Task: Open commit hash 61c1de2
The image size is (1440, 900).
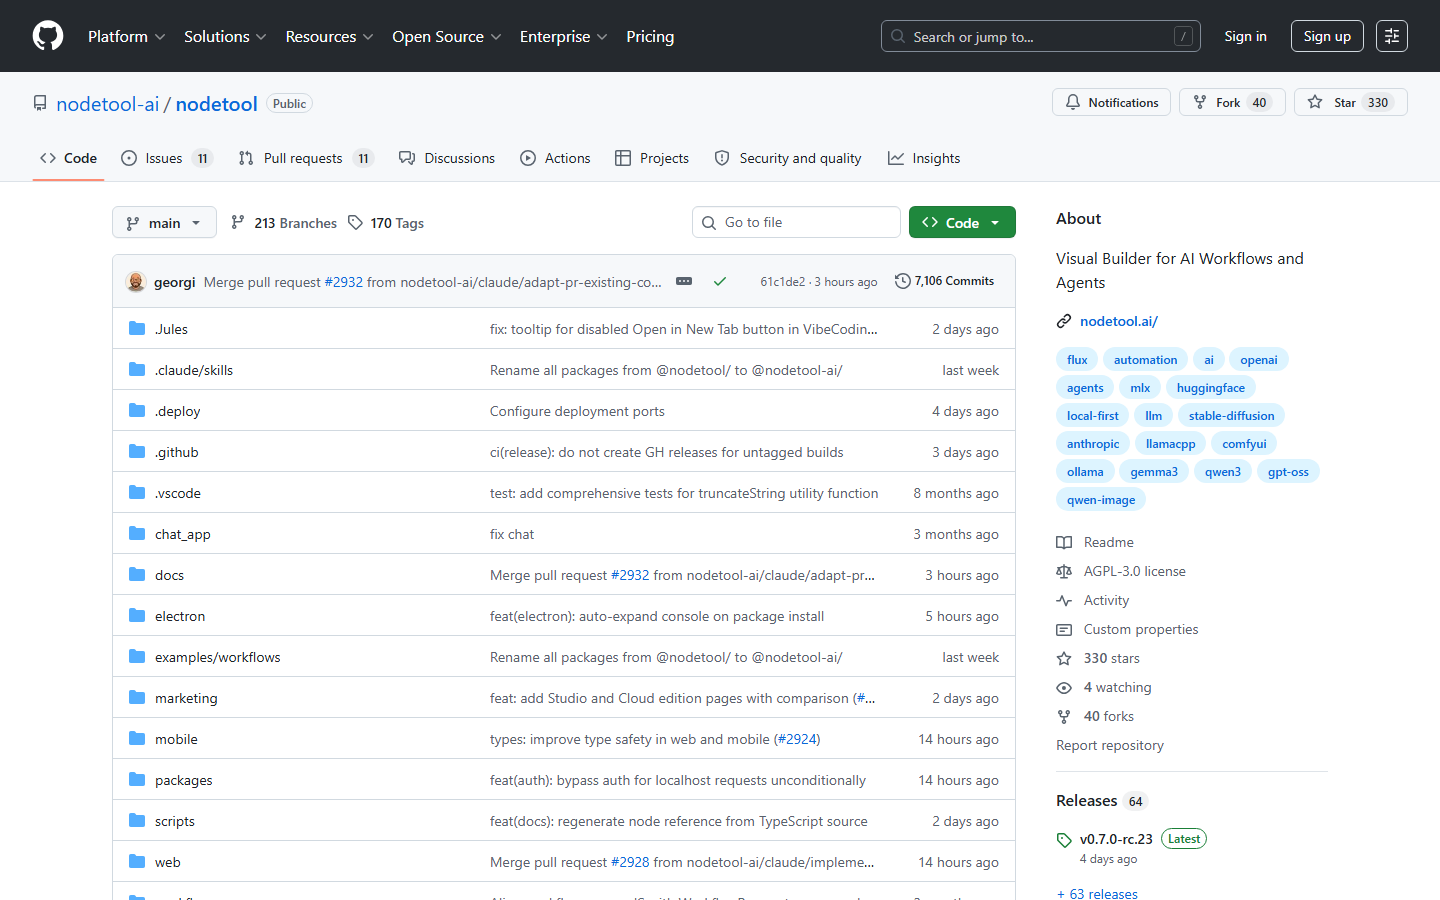Action: pos(782,282)
